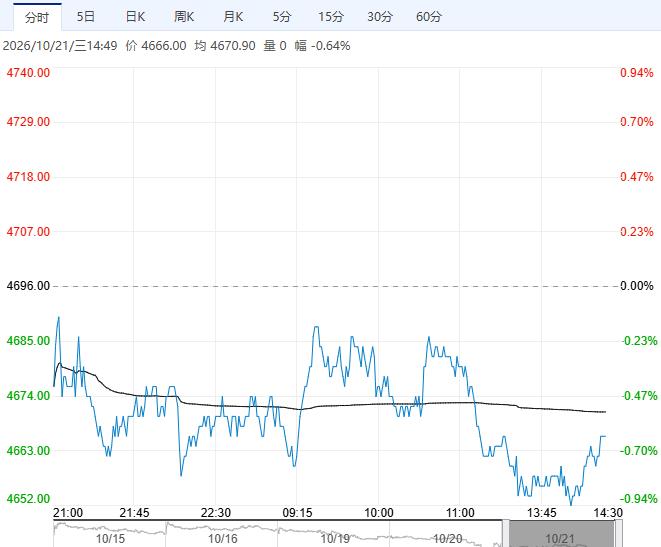Screen dimensions: 661x547
Task: Switch to the 30分 interval tab
Action: coord(380,17)
